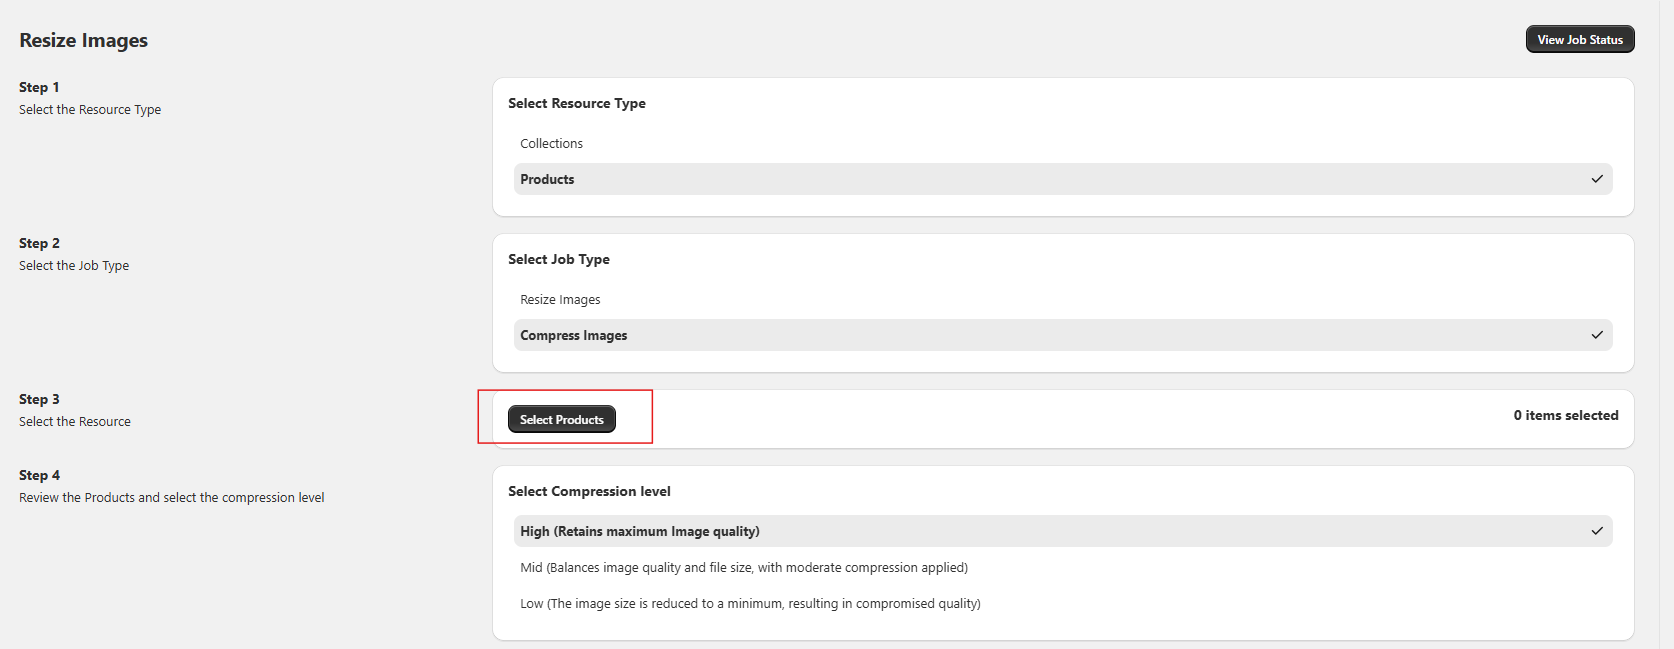Set compression level to Low
1674x649 pixels.
pyautogui.click(x=749, y=604)
